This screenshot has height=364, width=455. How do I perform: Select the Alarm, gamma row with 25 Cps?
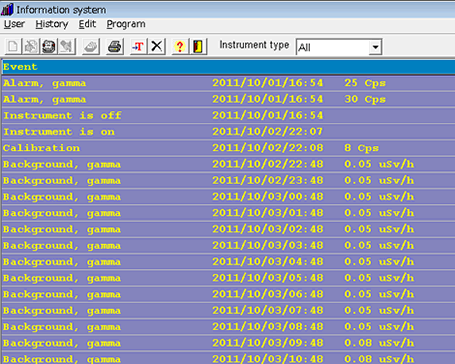tap(228, 83)
